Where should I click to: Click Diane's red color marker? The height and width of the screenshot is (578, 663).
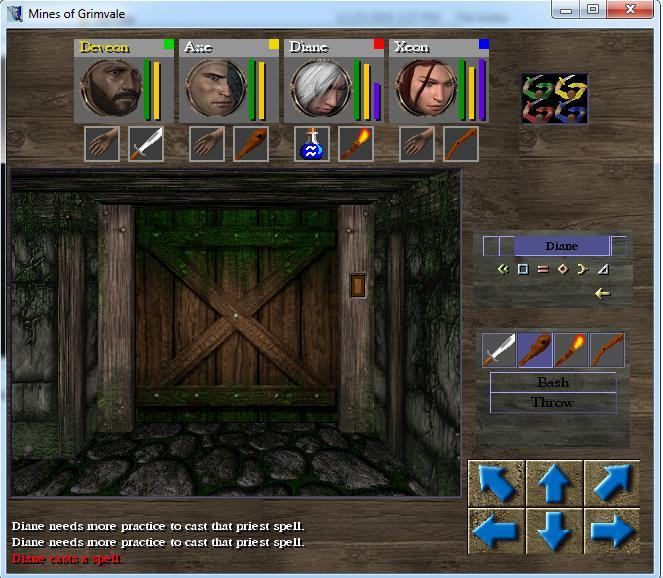[x=378, y=44]
